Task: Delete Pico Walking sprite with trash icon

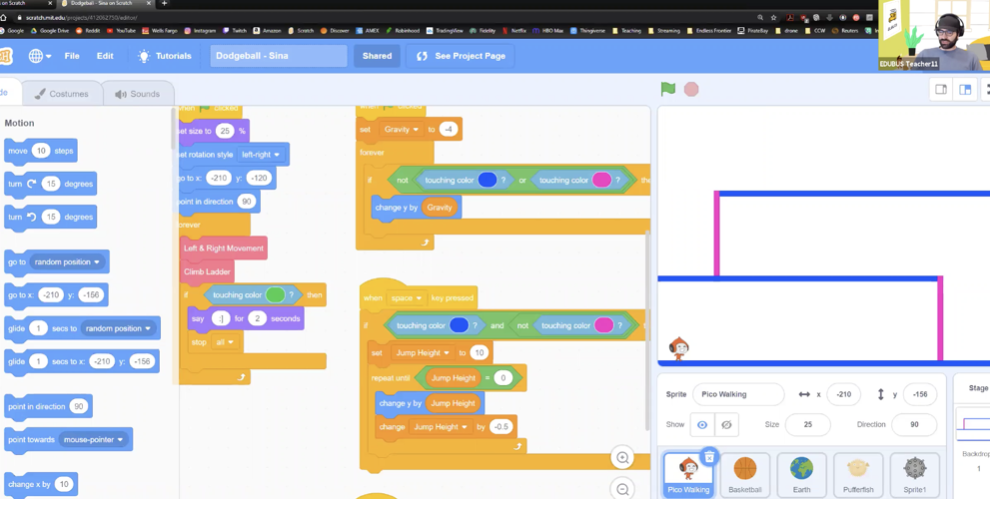Action: point(709,456)
